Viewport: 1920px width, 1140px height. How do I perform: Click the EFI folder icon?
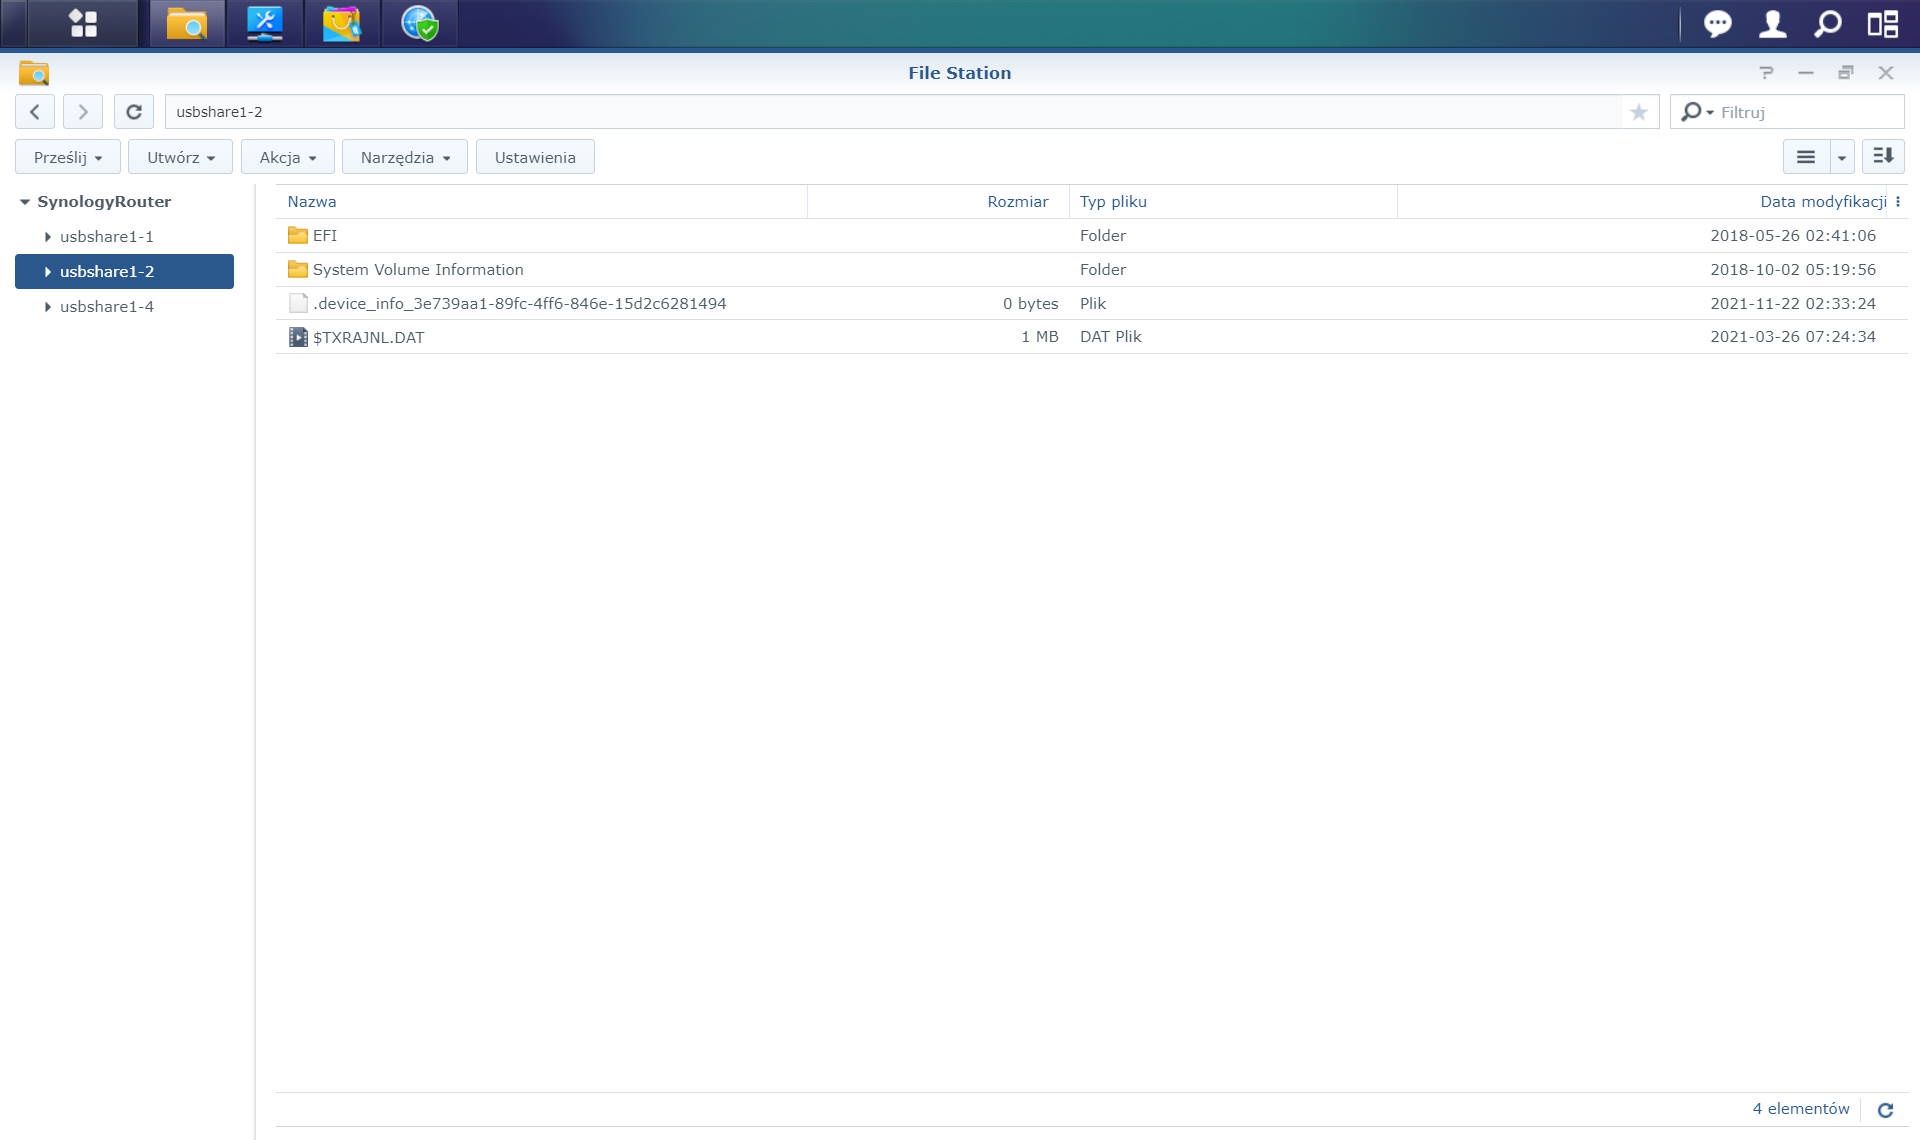(297, 236)
